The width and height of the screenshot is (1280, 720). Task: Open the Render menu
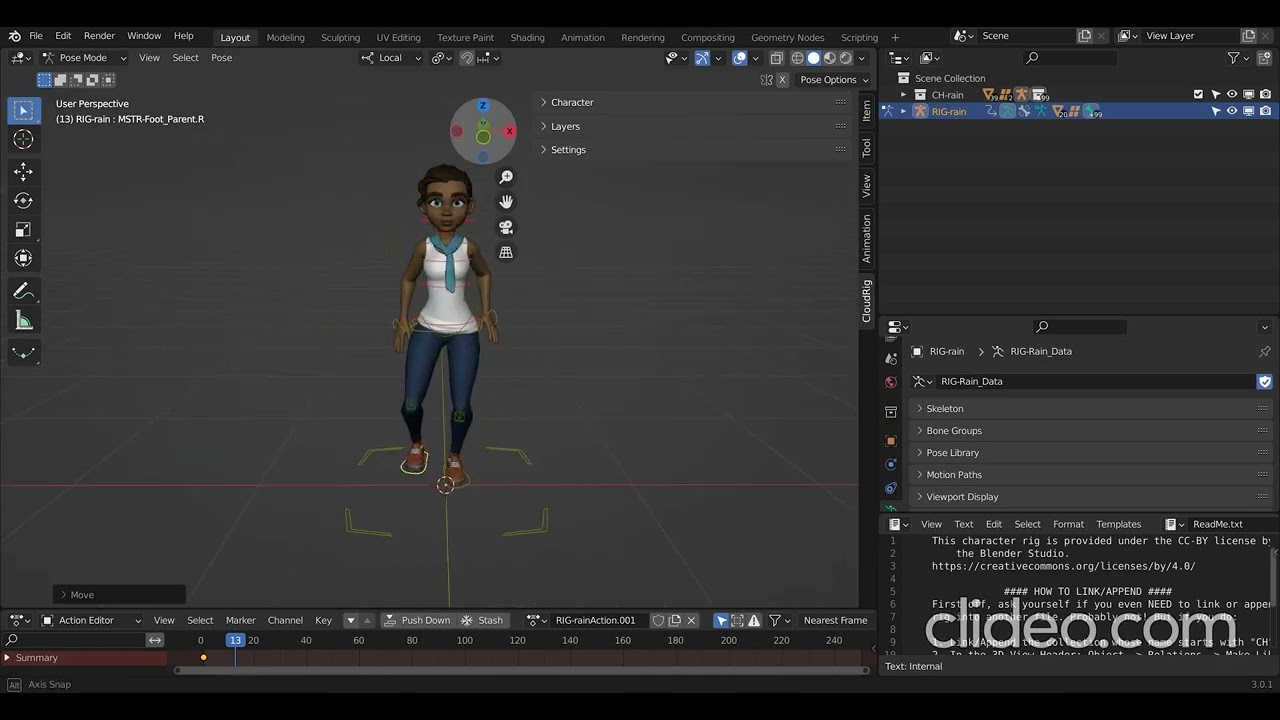coord(99,36)
